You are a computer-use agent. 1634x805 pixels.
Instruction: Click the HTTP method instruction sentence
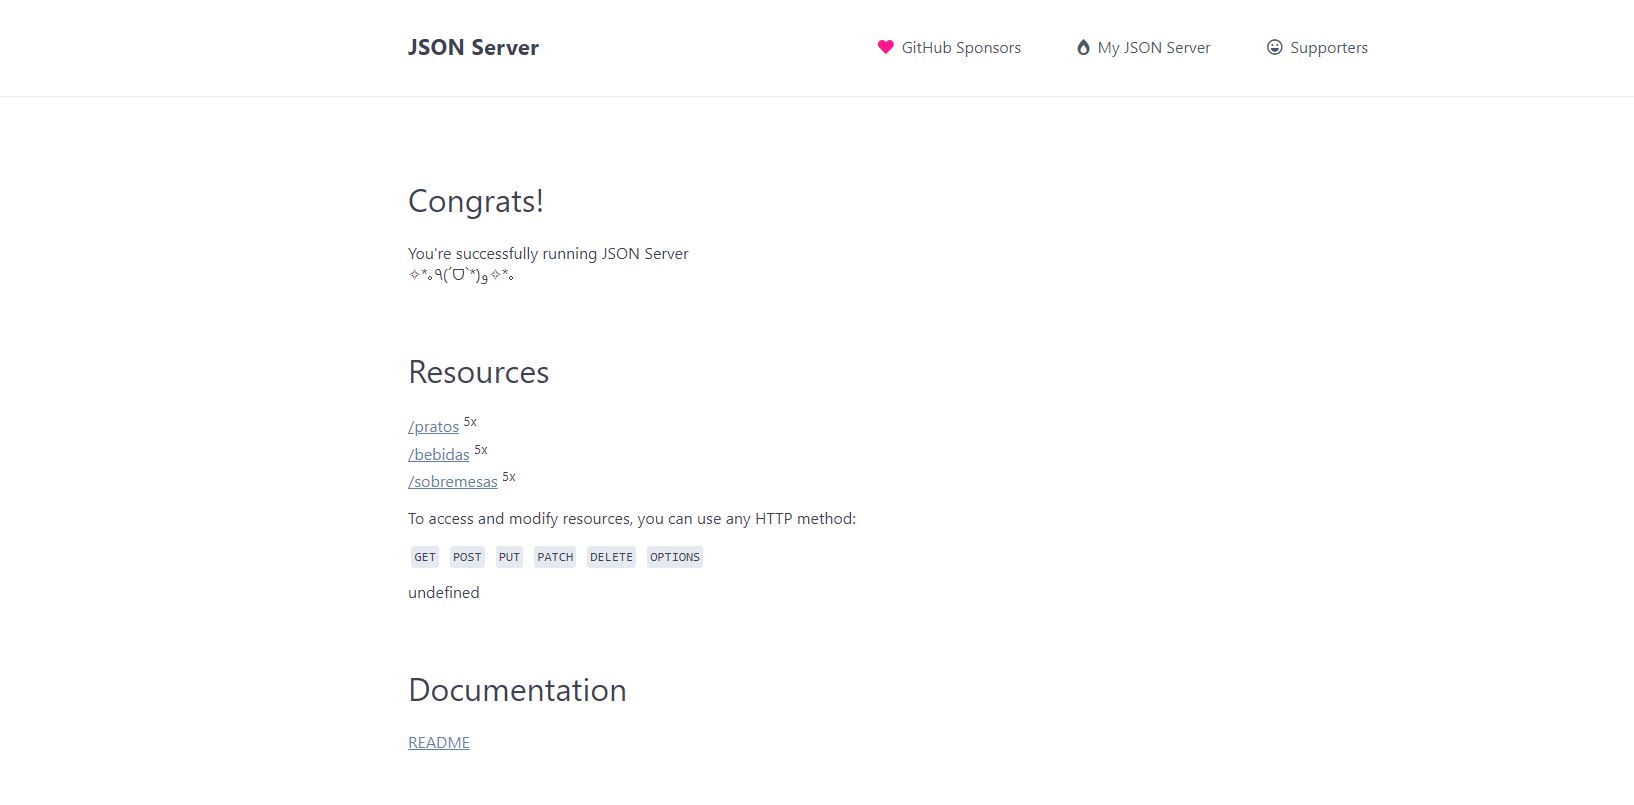point(632,518)
